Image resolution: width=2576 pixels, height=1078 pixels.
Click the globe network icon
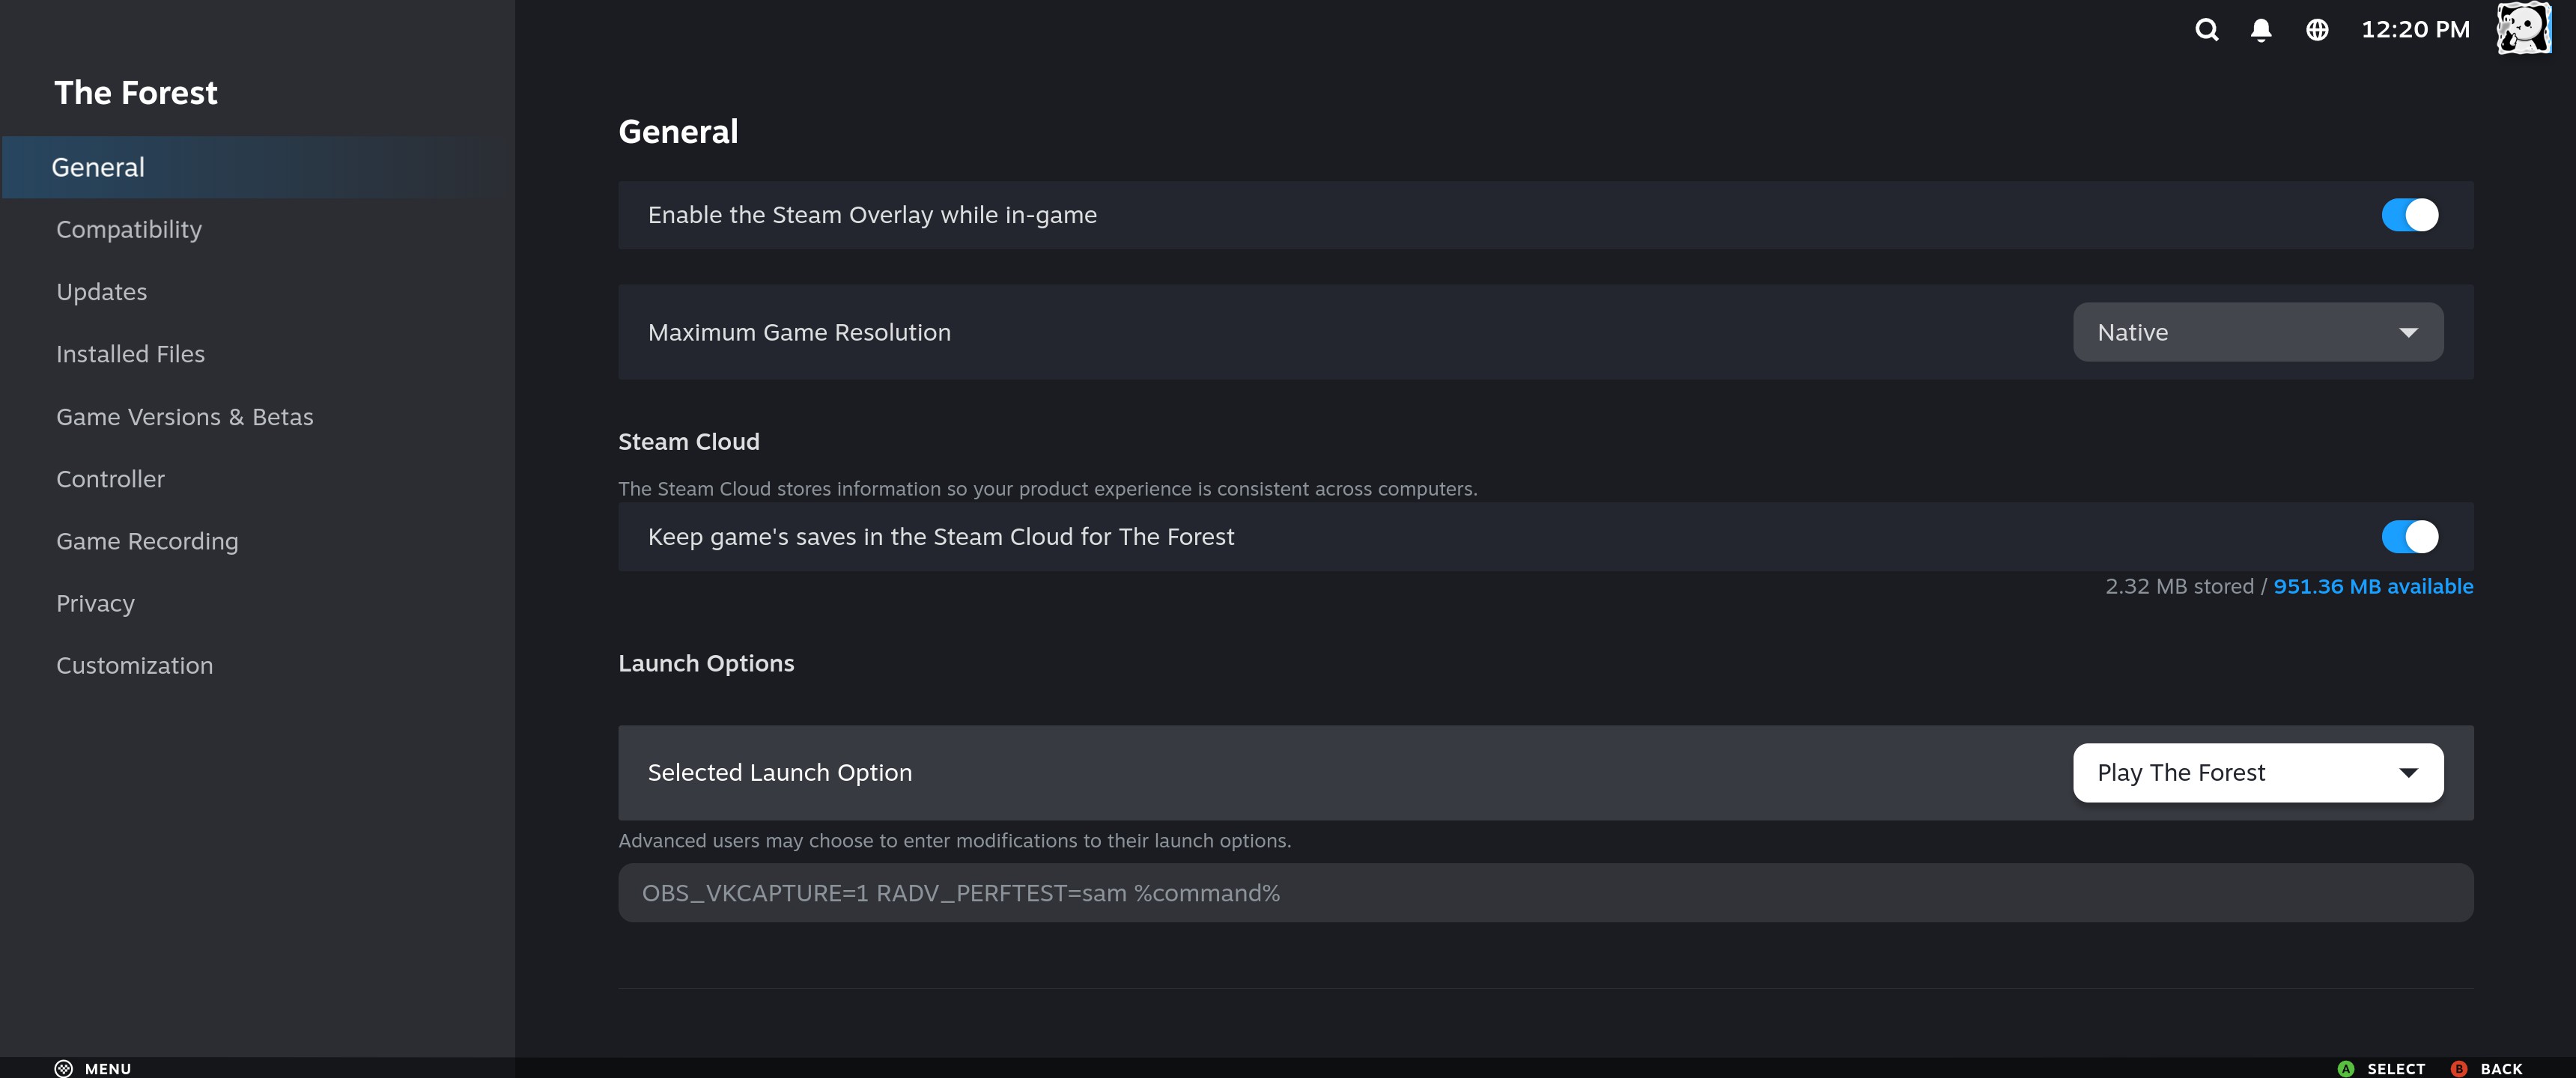pos(2317,30)
